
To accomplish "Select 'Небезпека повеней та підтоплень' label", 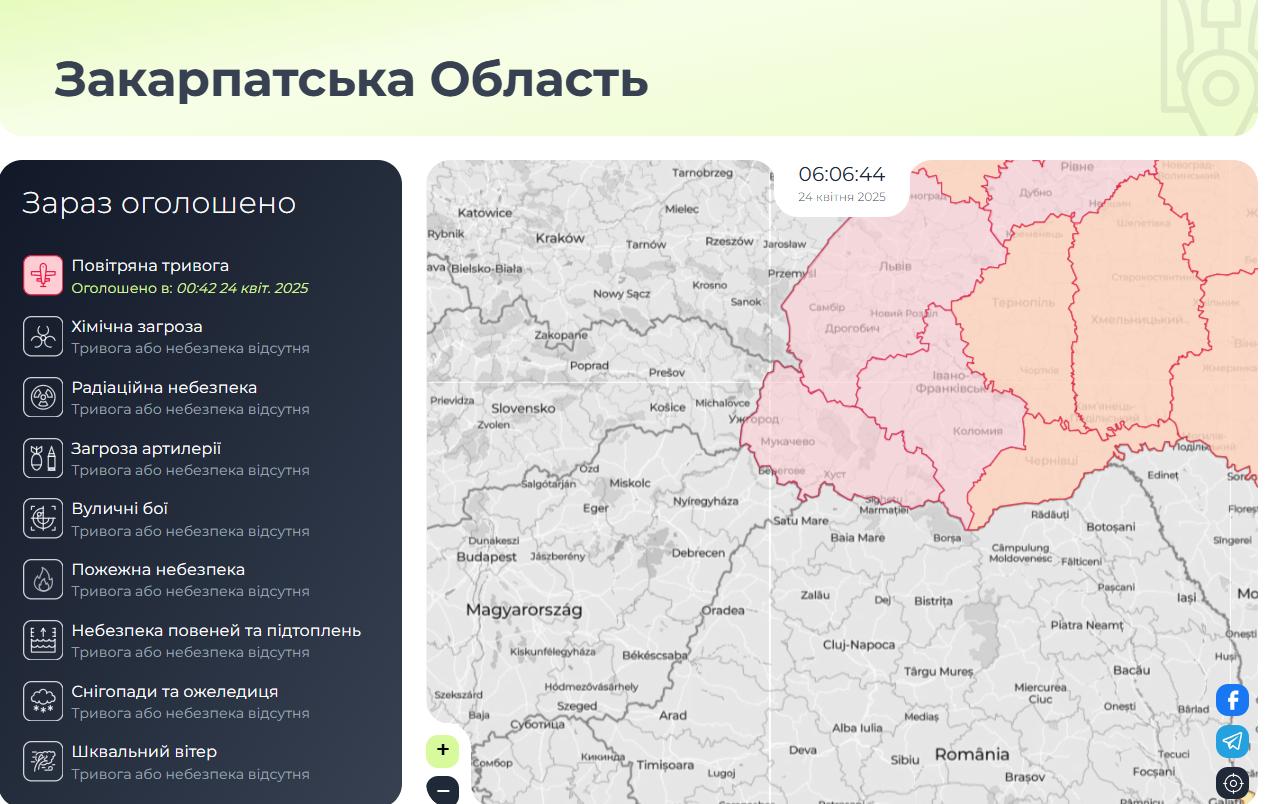I will 216,631.
